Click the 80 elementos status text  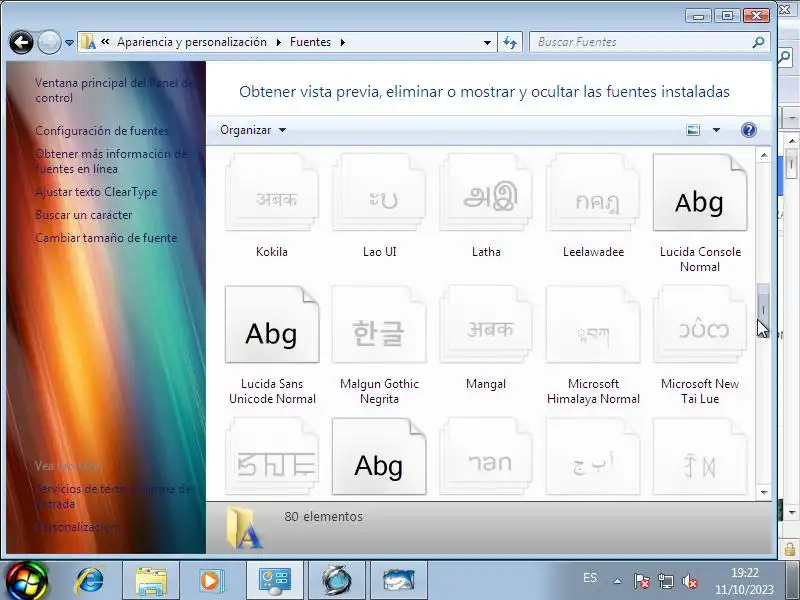pyautogui.click(x=323, y=516)
